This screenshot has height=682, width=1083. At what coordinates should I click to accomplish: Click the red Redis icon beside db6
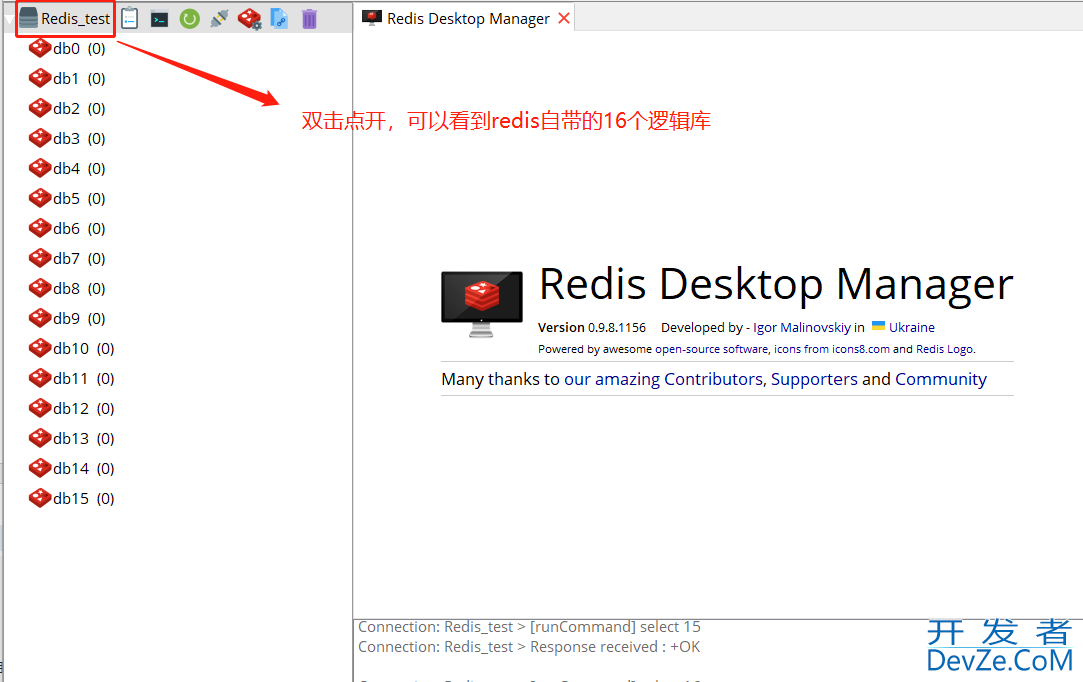click(40, 228)
